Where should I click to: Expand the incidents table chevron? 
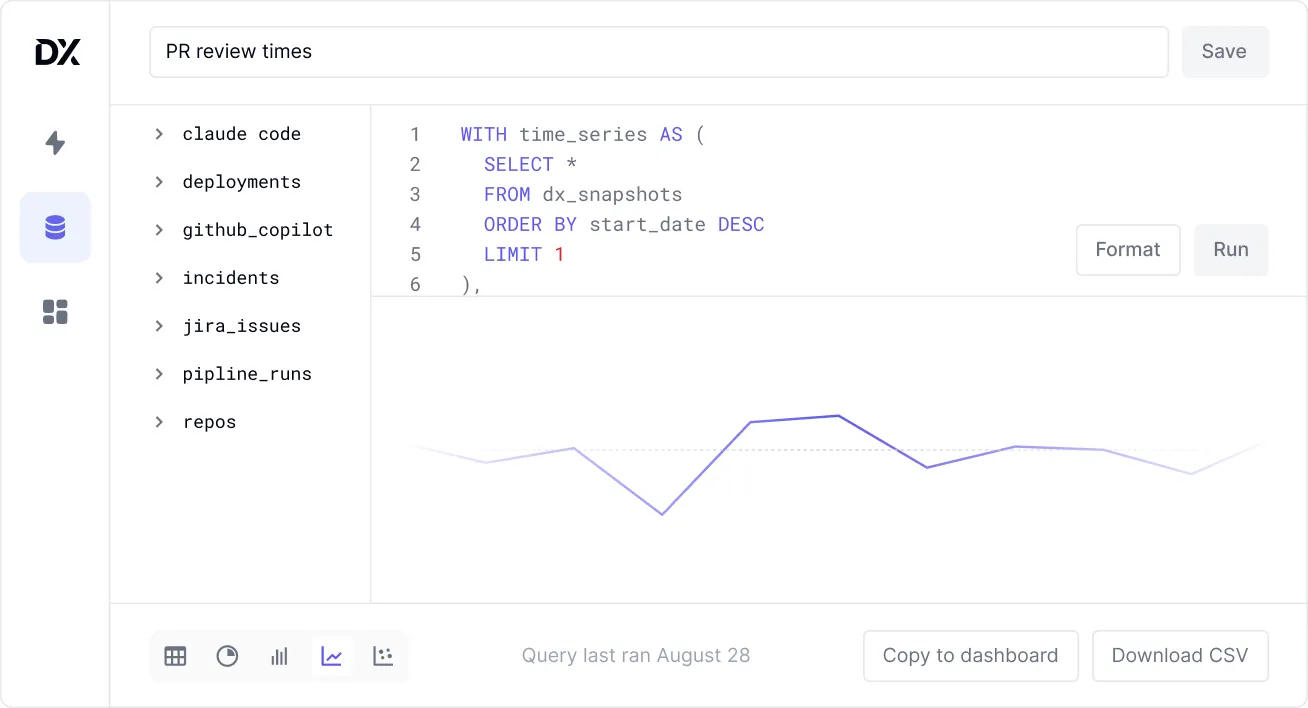[159, 278]
